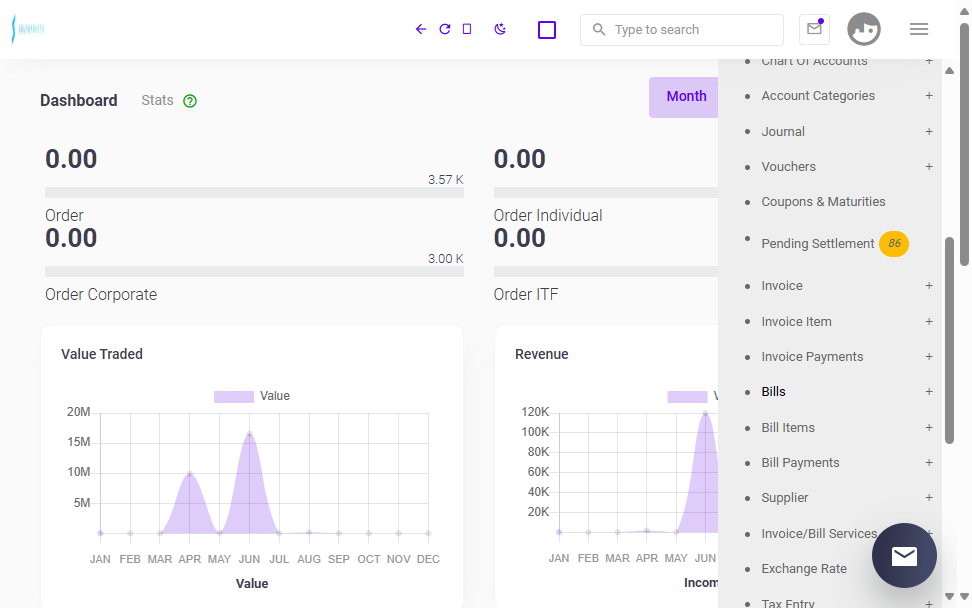Open Exchange Rate menu item
972x608 pixels.
[804, 568]
